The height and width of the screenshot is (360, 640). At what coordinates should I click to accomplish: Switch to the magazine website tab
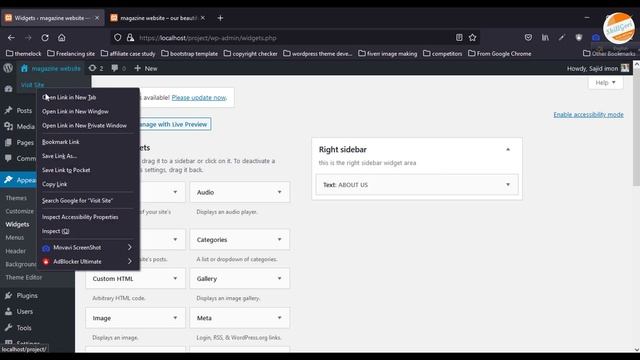158,18
